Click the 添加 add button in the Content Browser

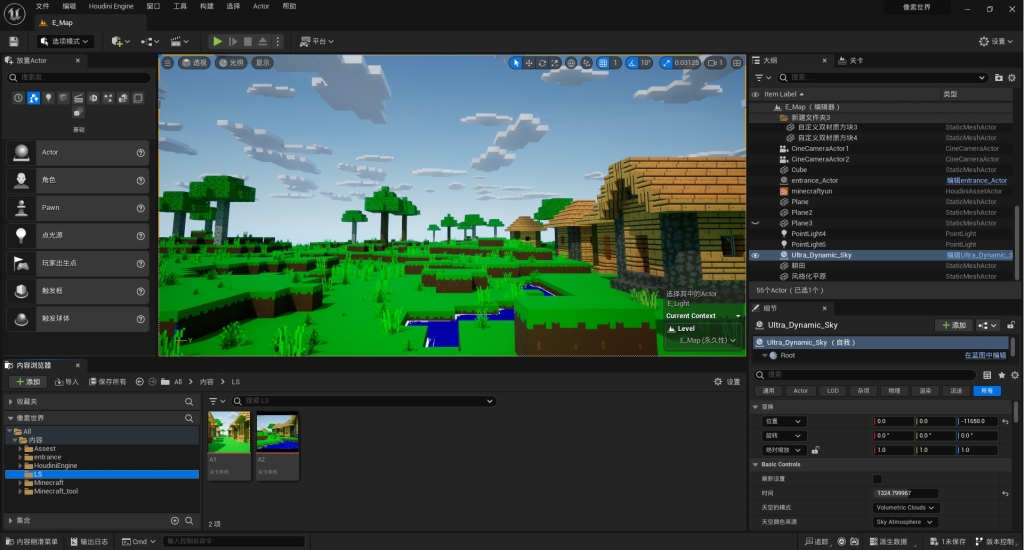pos(28,382)
